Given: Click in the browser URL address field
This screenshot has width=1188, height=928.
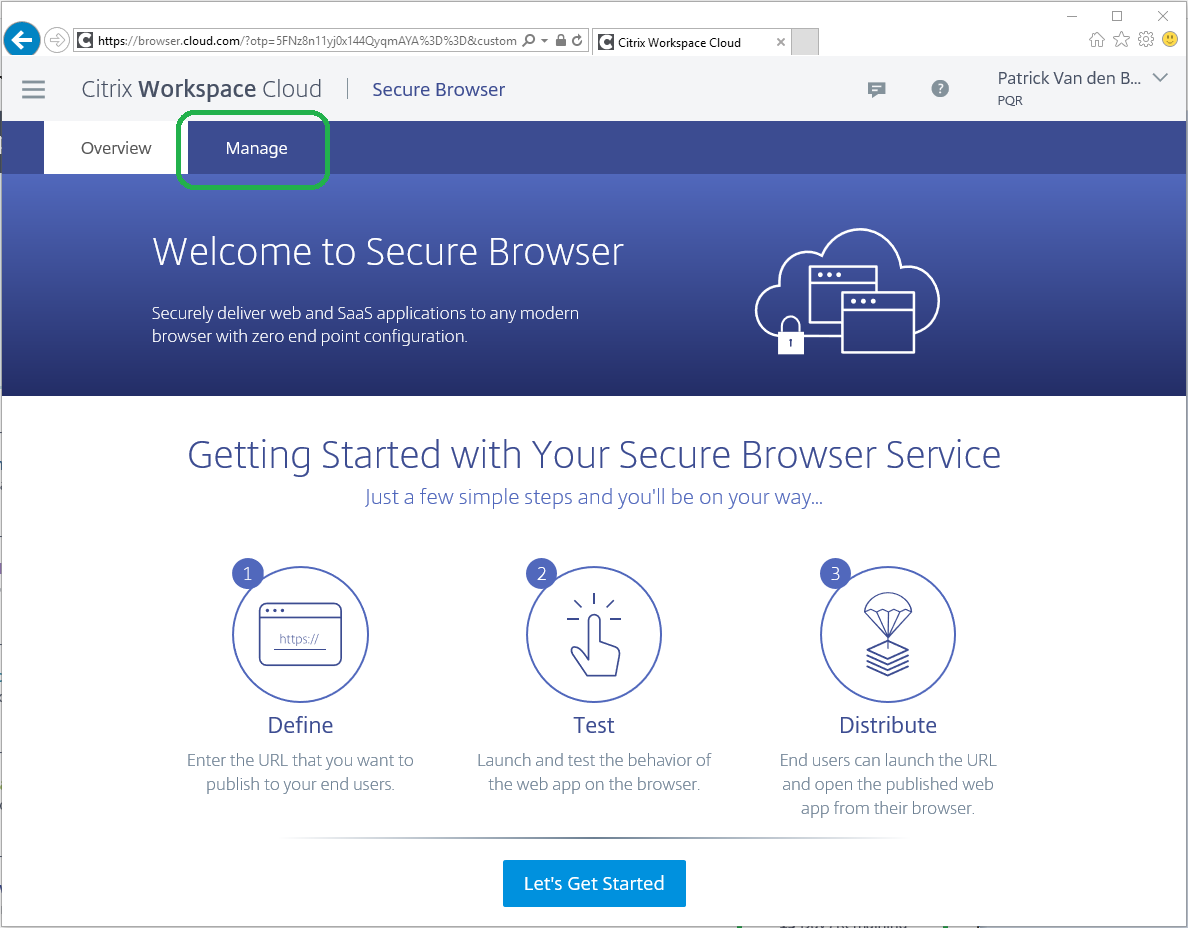Looking at the screenshot, I should (307, 41).
